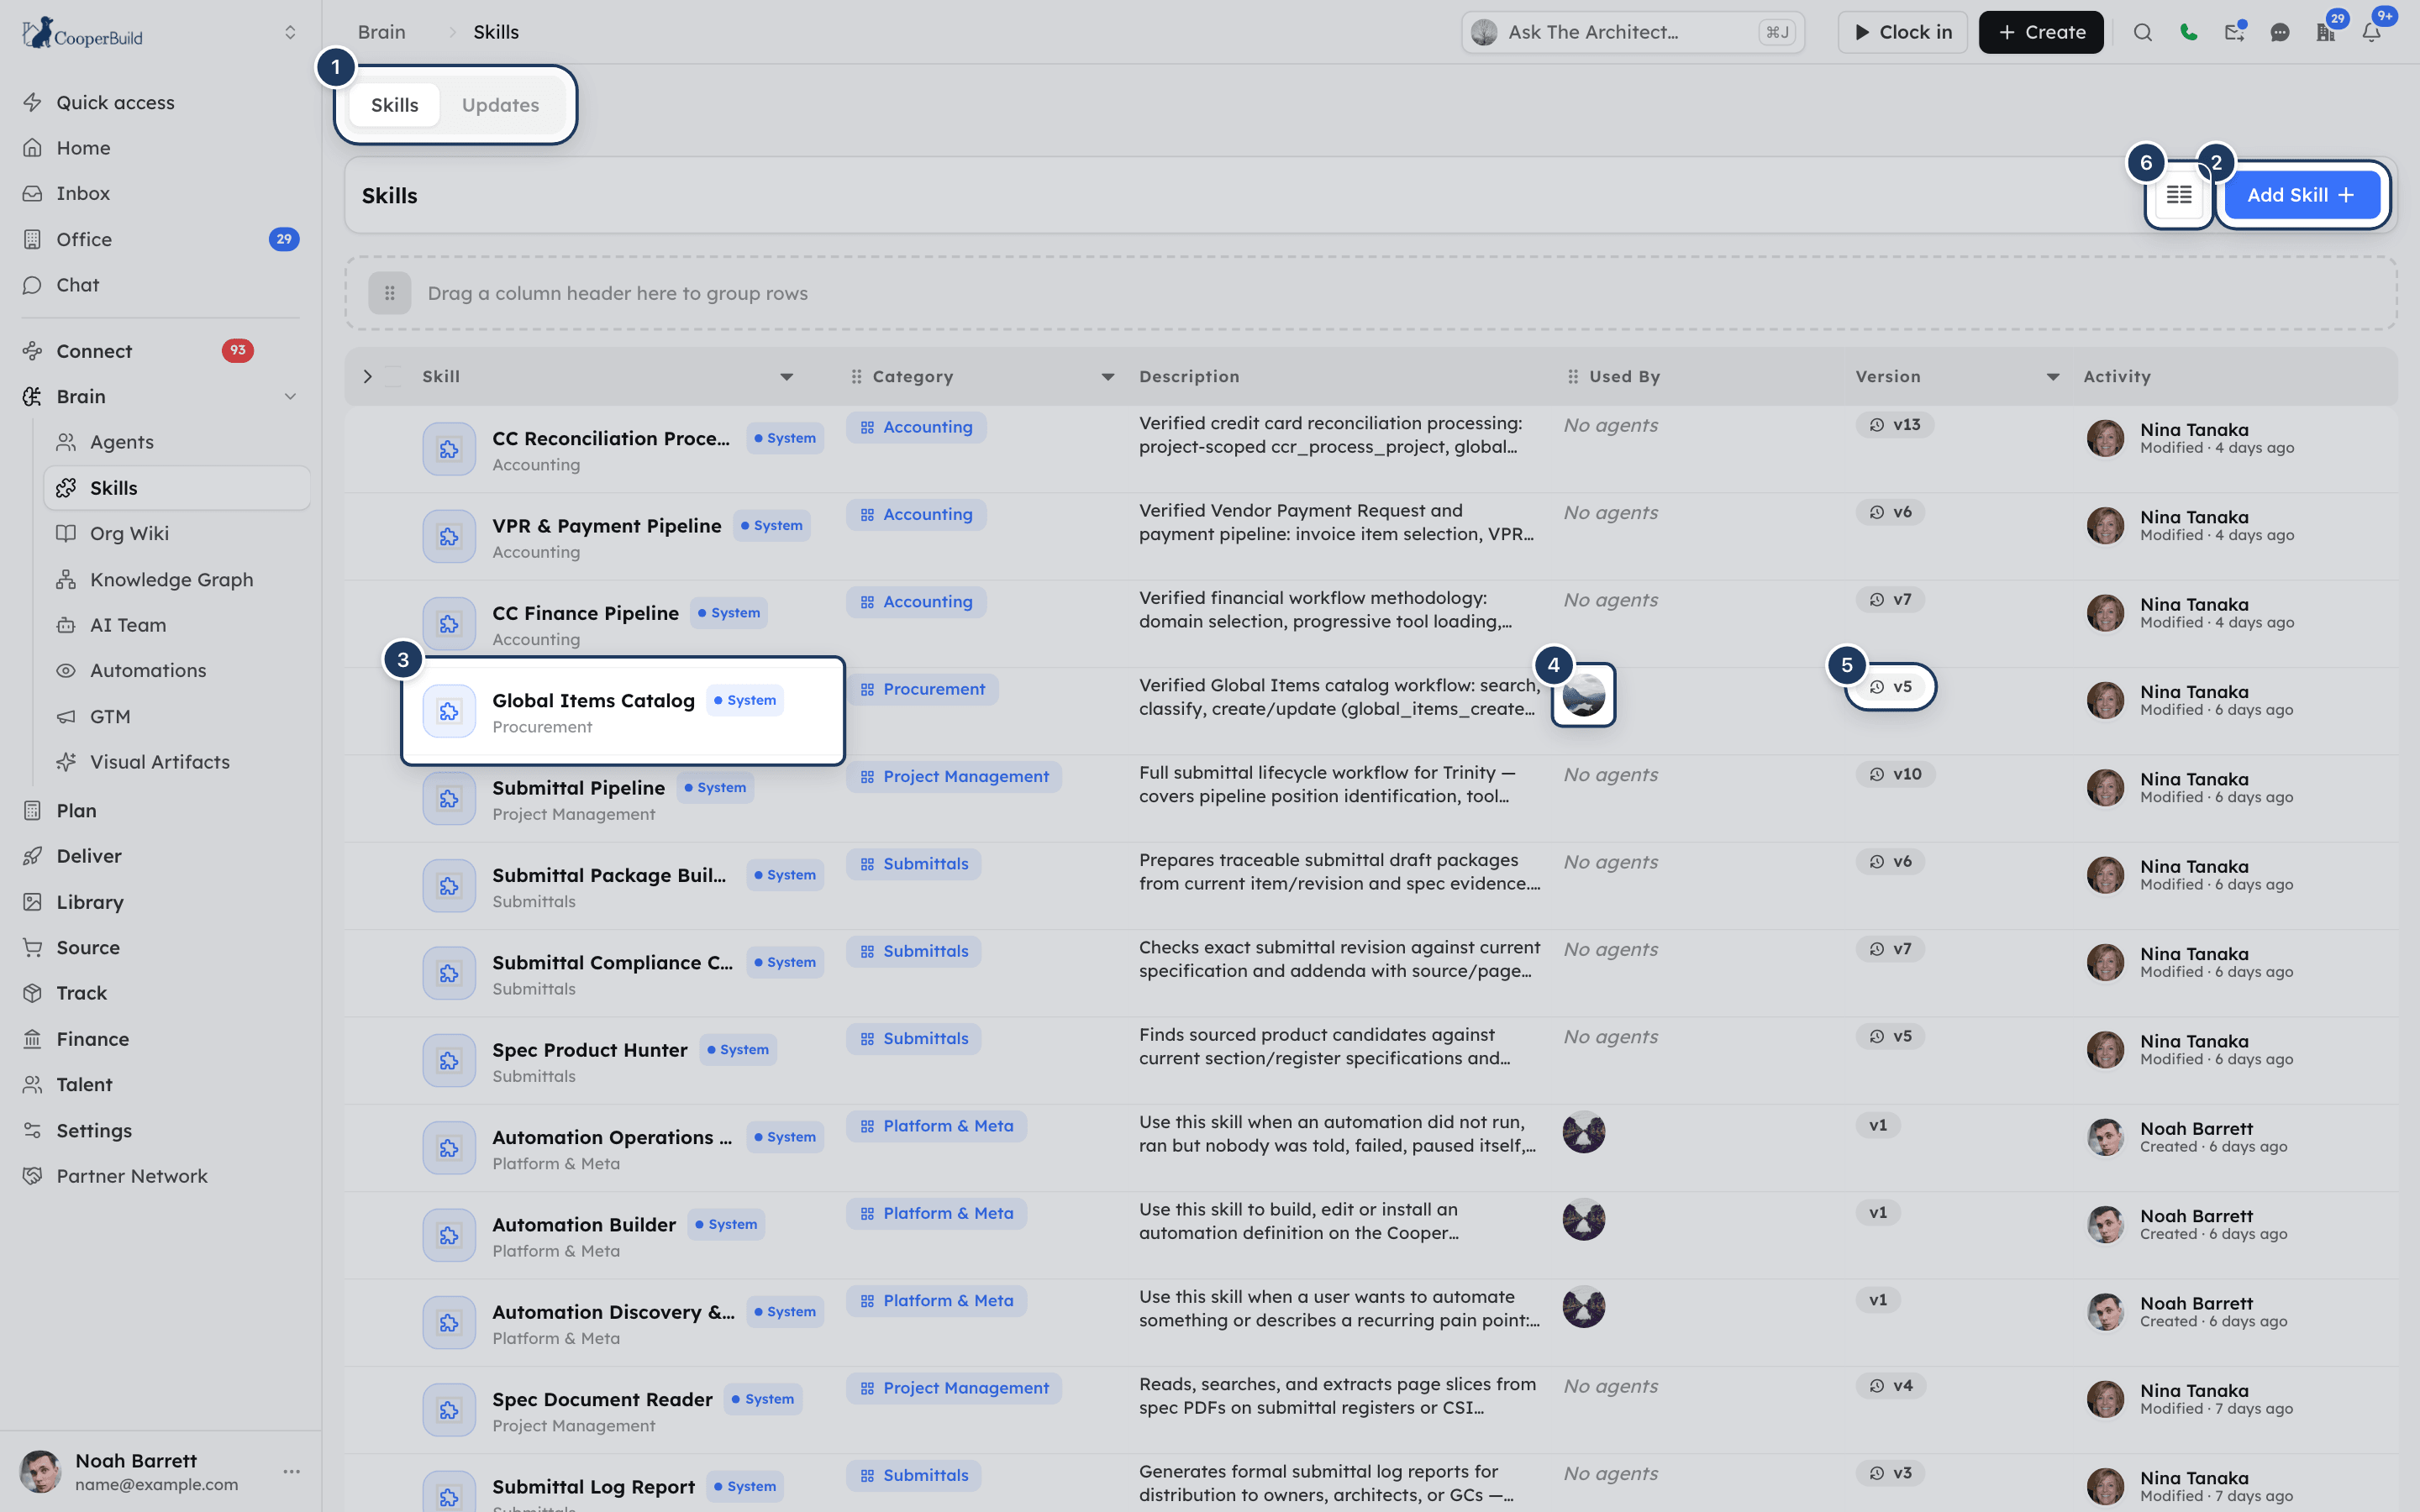
Task: Open the Partner Network sidebar item
Action: (x=132, y=1176)
